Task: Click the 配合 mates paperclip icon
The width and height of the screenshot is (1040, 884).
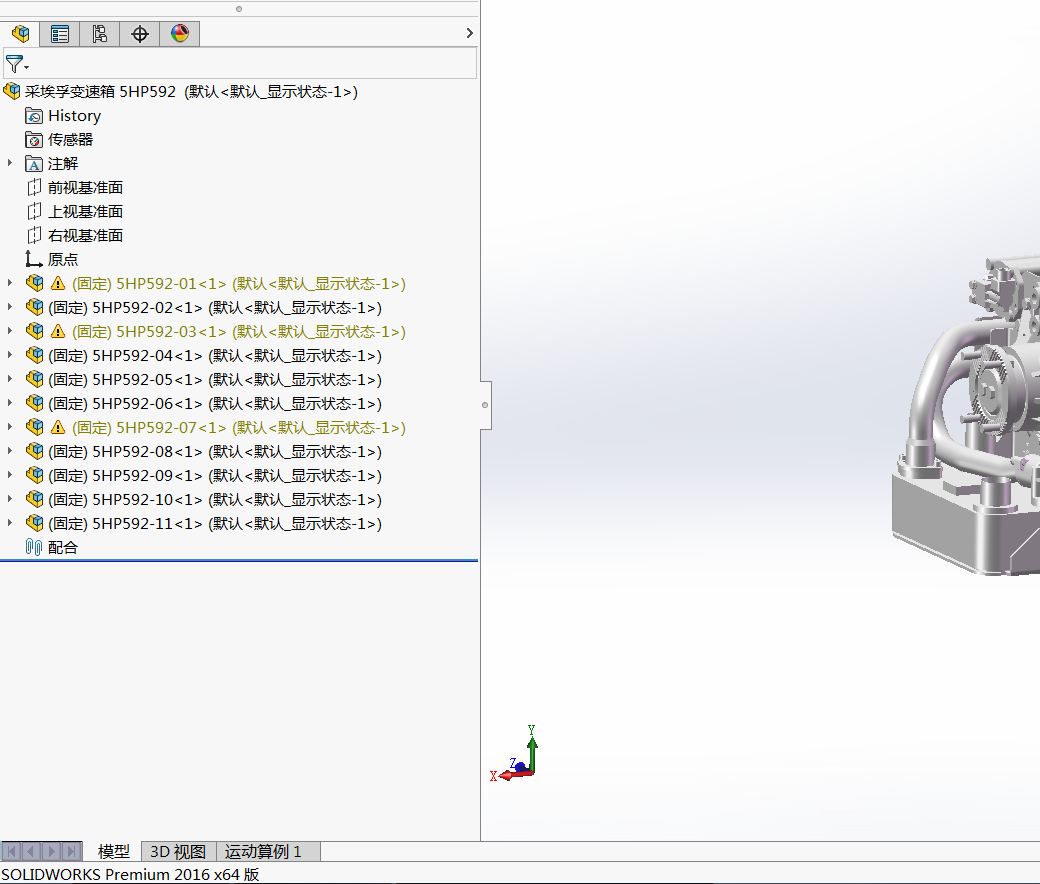Action: pos(34,547)
